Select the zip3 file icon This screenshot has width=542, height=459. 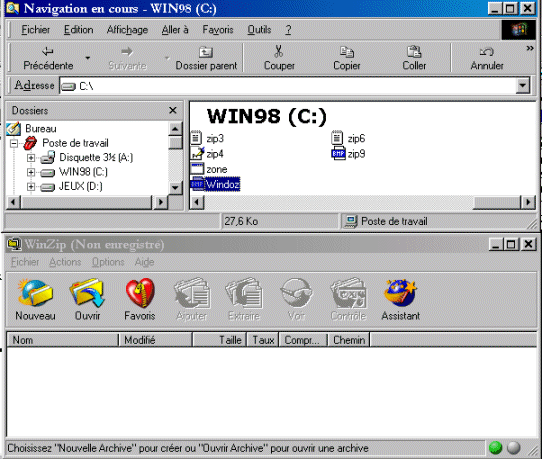coord(196,138)
